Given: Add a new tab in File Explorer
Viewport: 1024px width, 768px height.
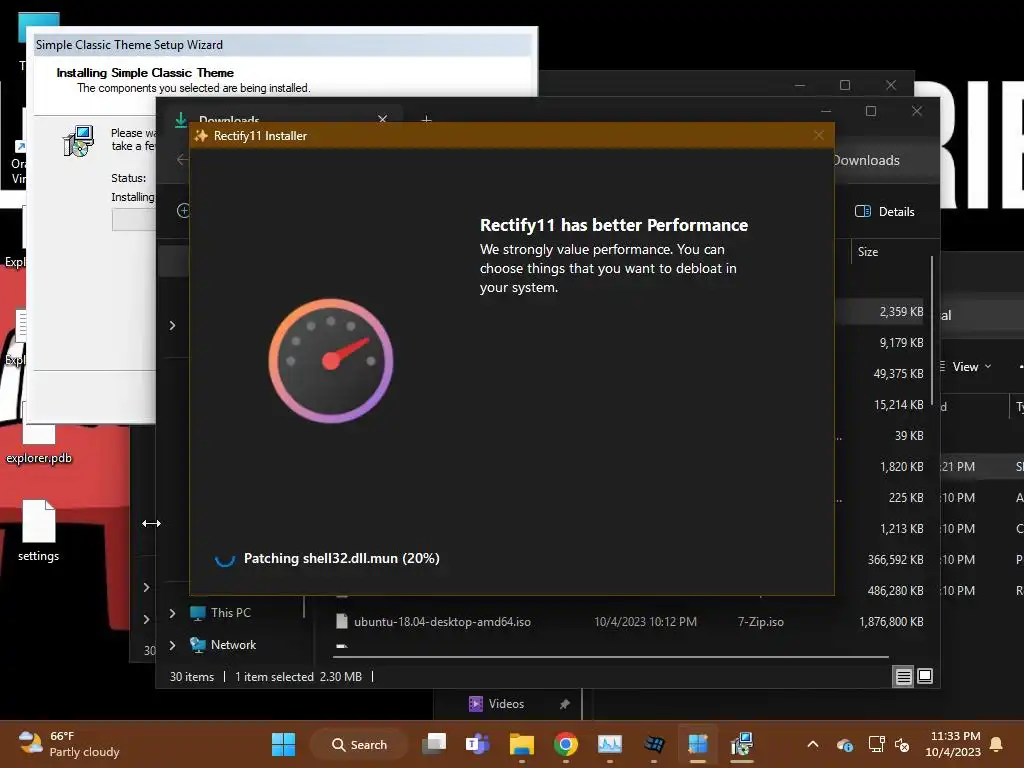Looking at the screenshot, I should [426, 120].
